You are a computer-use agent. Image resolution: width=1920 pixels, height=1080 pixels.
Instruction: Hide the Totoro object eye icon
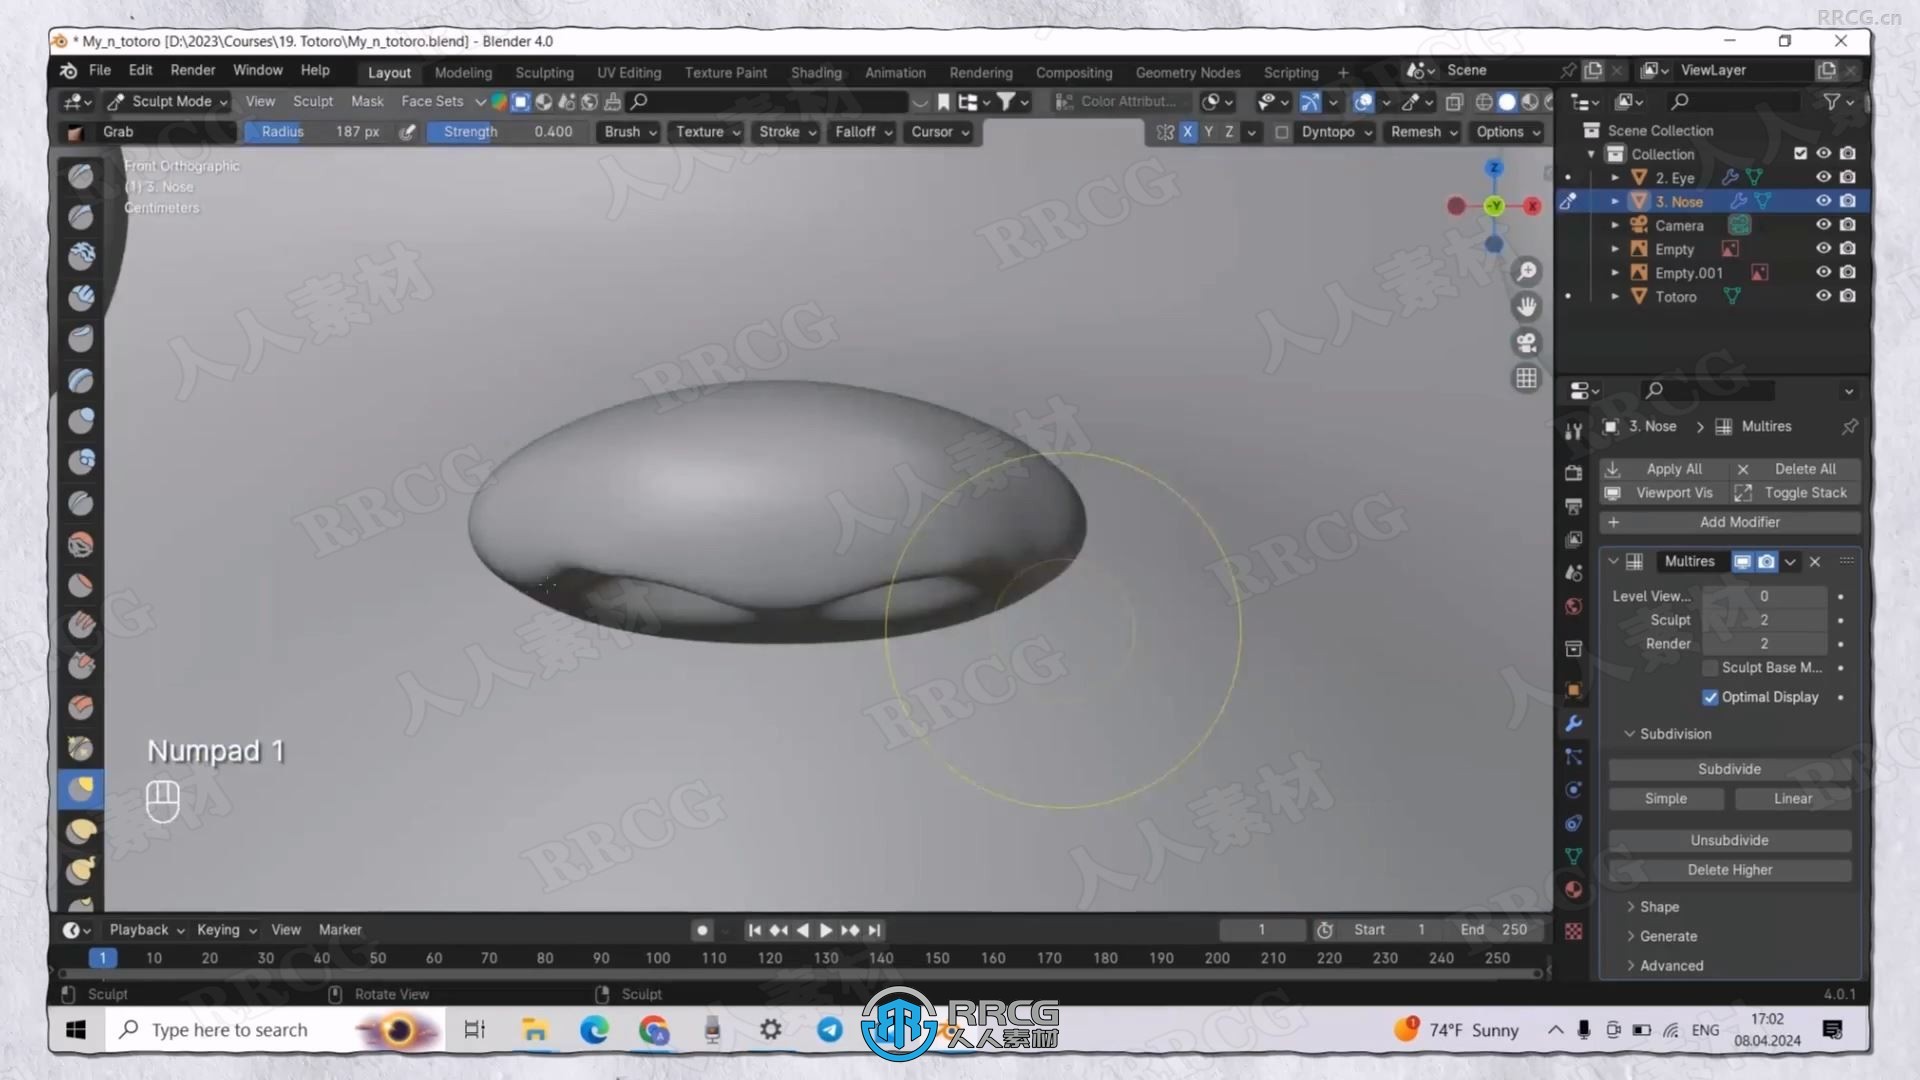[1823, 296]
